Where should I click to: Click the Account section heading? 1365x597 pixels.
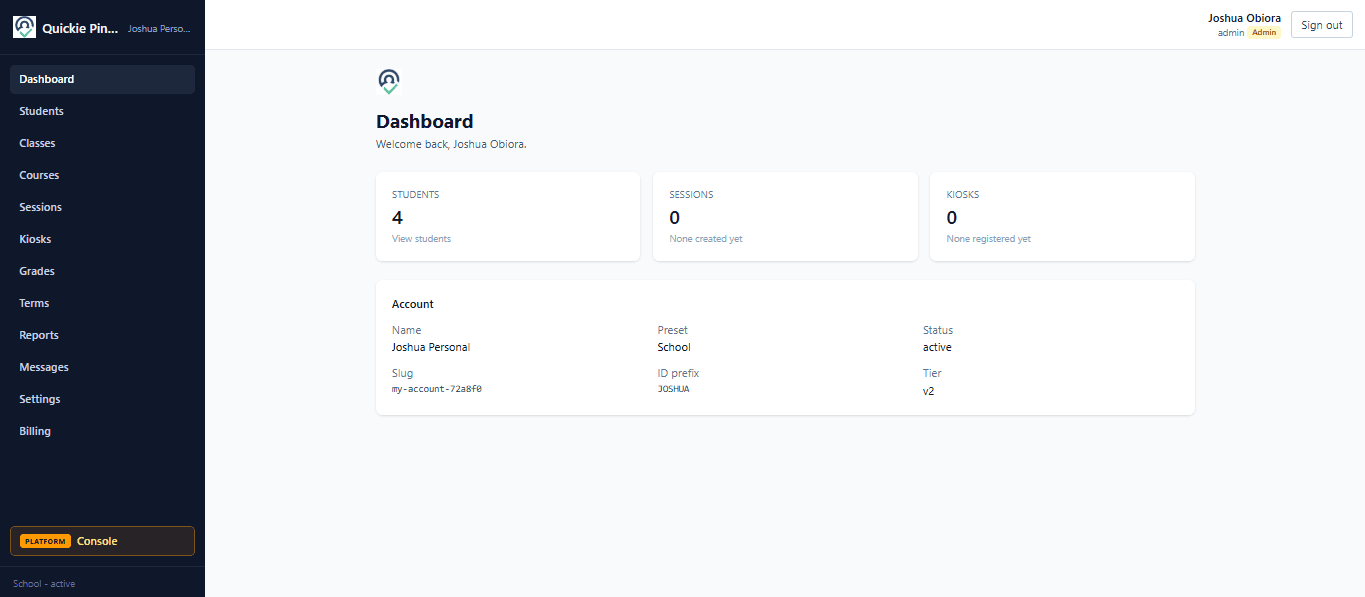413,304
